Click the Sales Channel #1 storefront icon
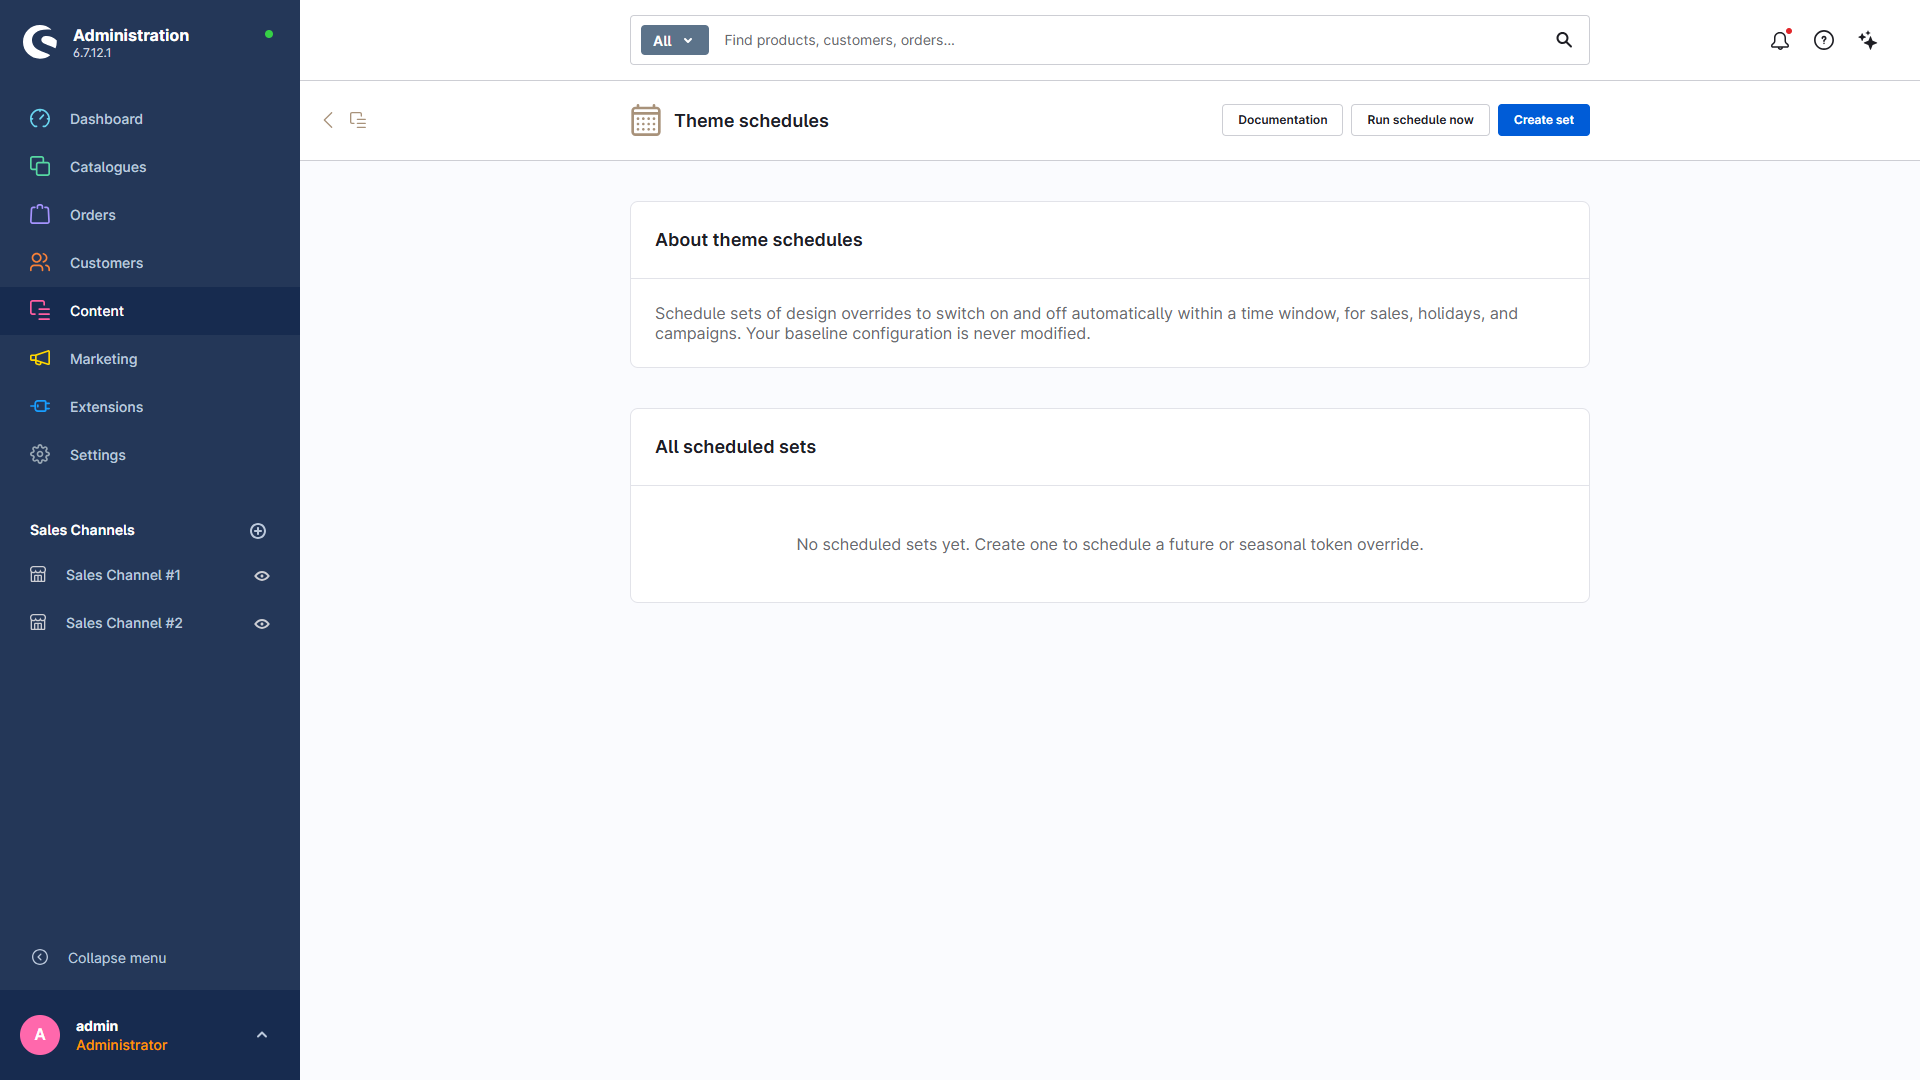Screen dimensions: 1920x1080 [38, 575]
